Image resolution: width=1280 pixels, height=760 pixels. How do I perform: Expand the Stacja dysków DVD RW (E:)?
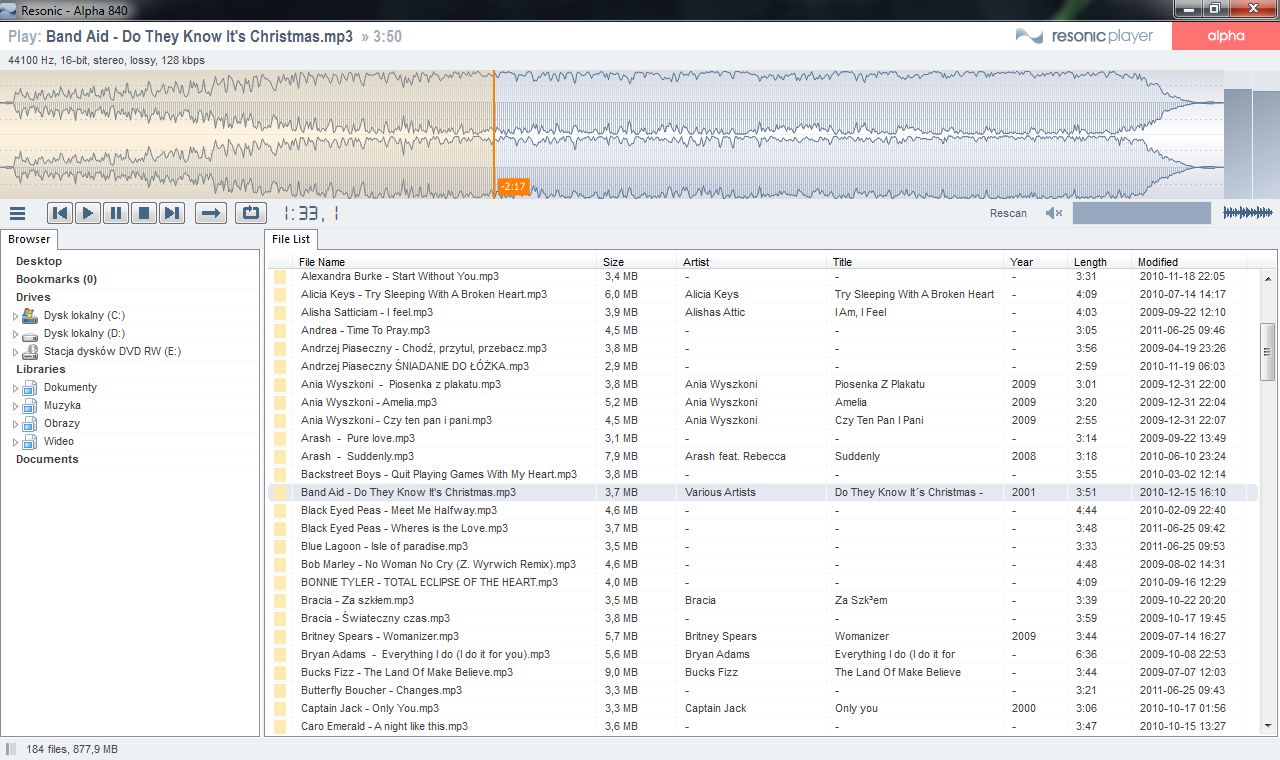coord(15,352)
